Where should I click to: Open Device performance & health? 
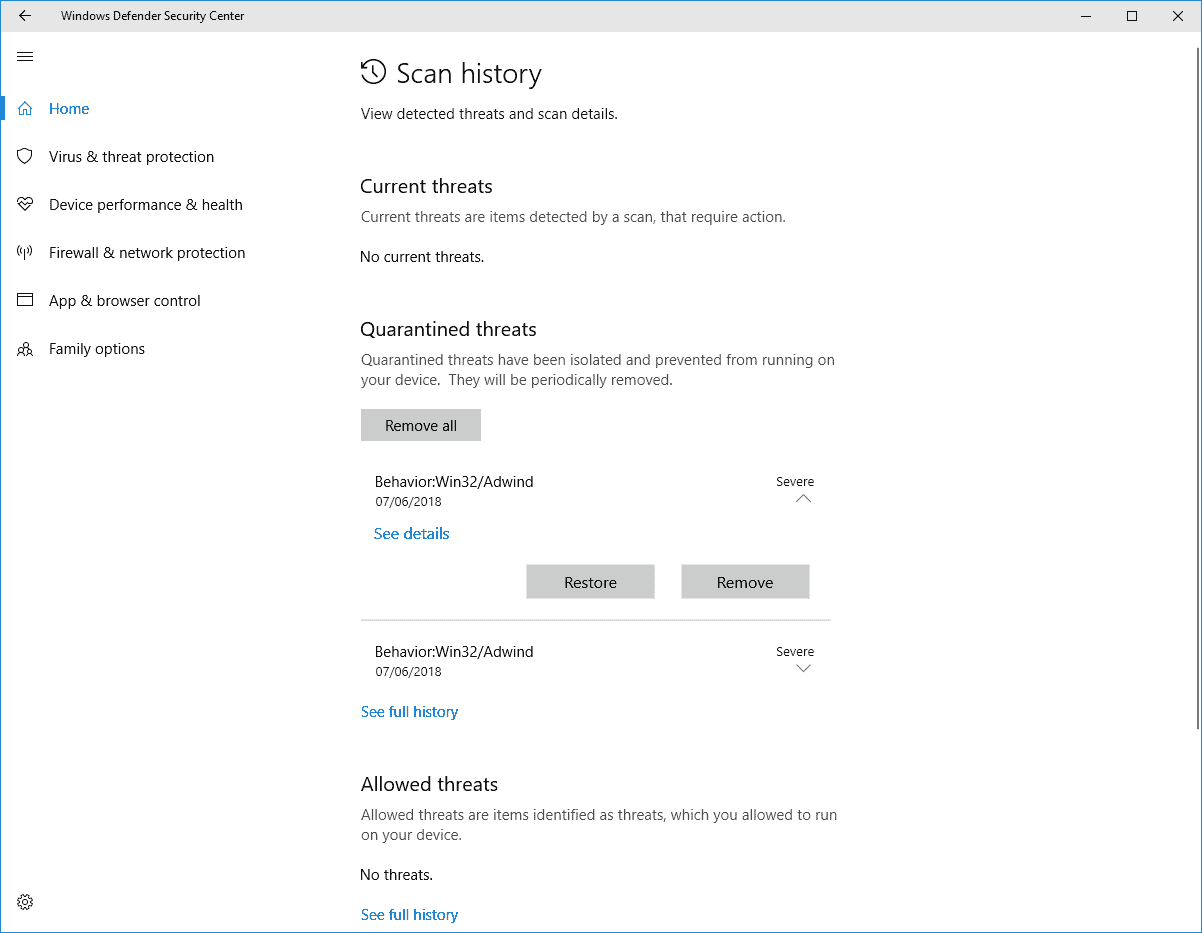(146, 205)
